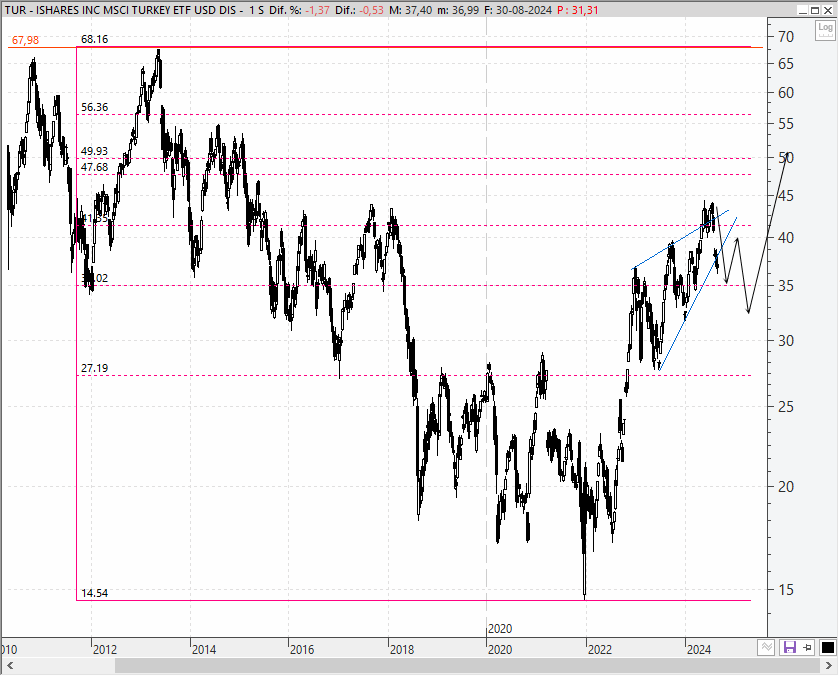Viewport: 839px width, 676px height.
Task: Click the 2024 label on time axis
Action: (x=699, y=650)
